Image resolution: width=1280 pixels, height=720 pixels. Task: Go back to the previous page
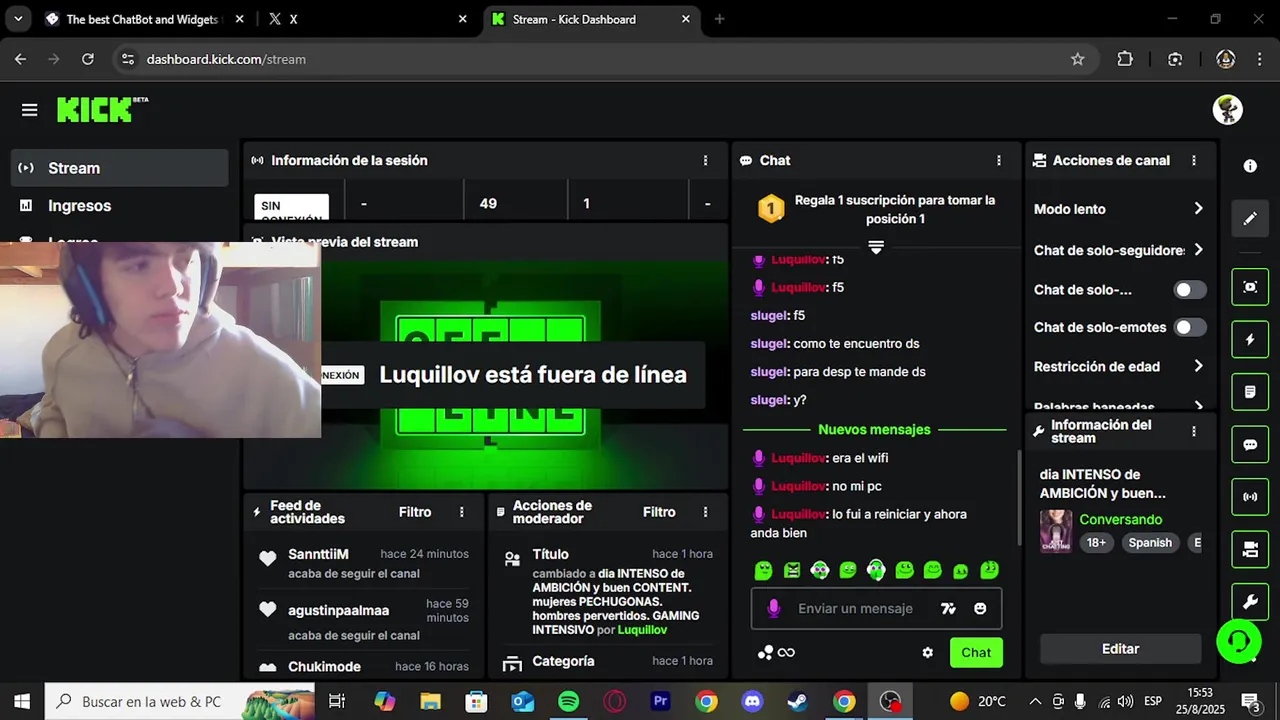pyautogui.click(x=20, y=59)
